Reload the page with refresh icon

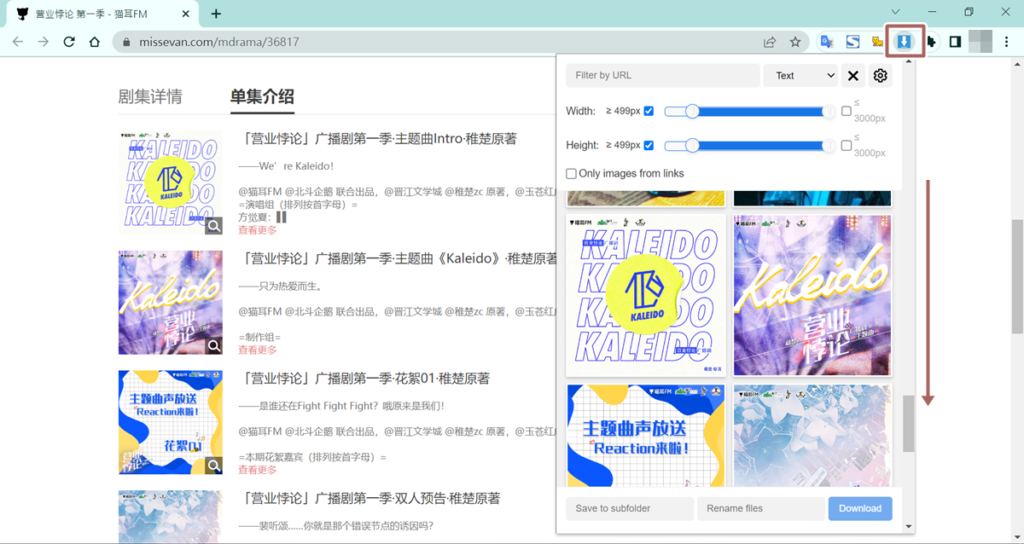click(69, 42)
